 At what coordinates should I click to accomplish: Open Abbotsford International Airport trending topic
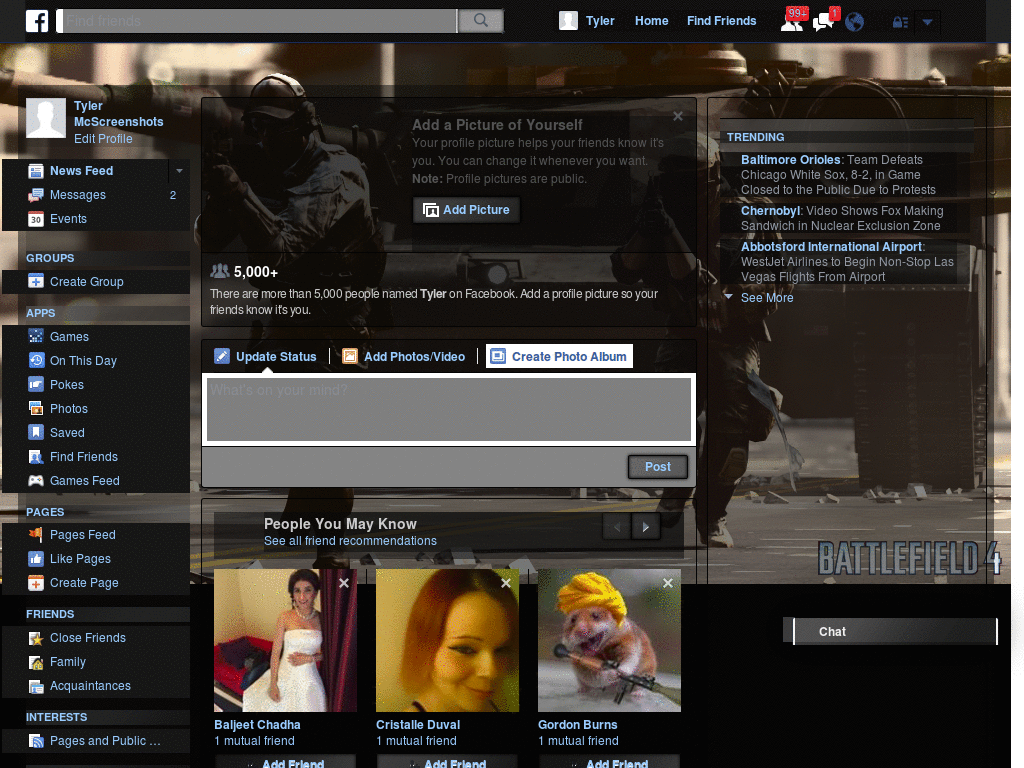coord(831,247)
